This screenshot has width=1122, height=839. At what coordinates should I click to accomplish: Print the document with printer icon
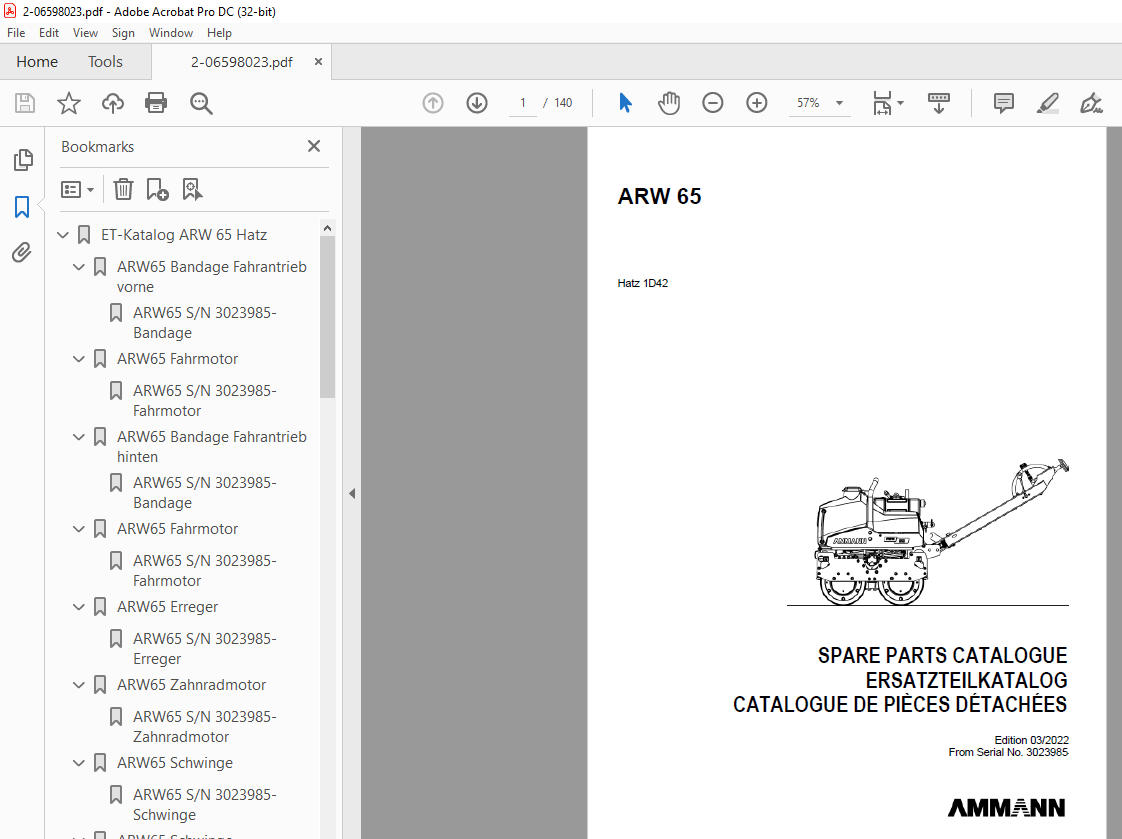coord(156,103)
